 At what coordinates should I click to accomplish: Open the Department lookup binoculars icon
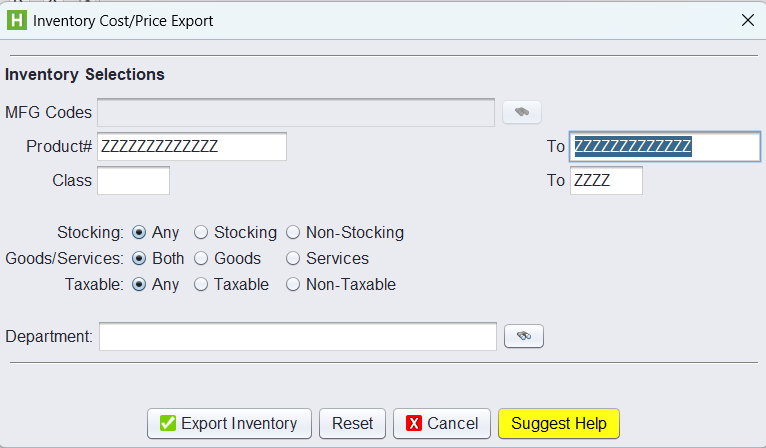523,337
